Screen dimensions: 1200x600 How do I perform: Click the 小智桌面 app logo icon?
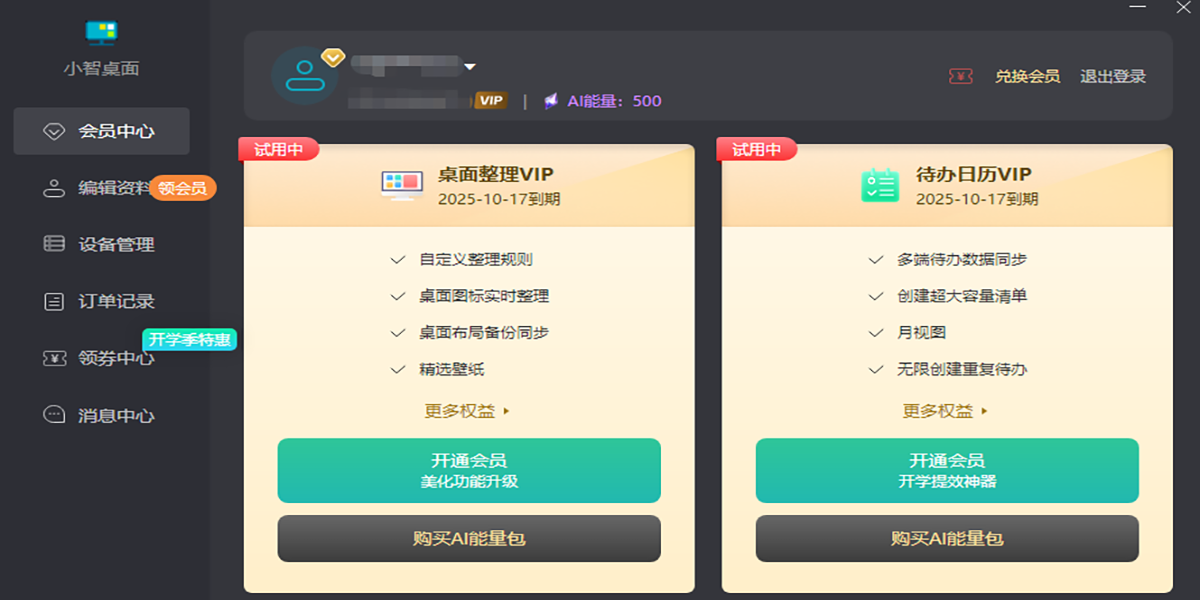(x=101, y=32)
